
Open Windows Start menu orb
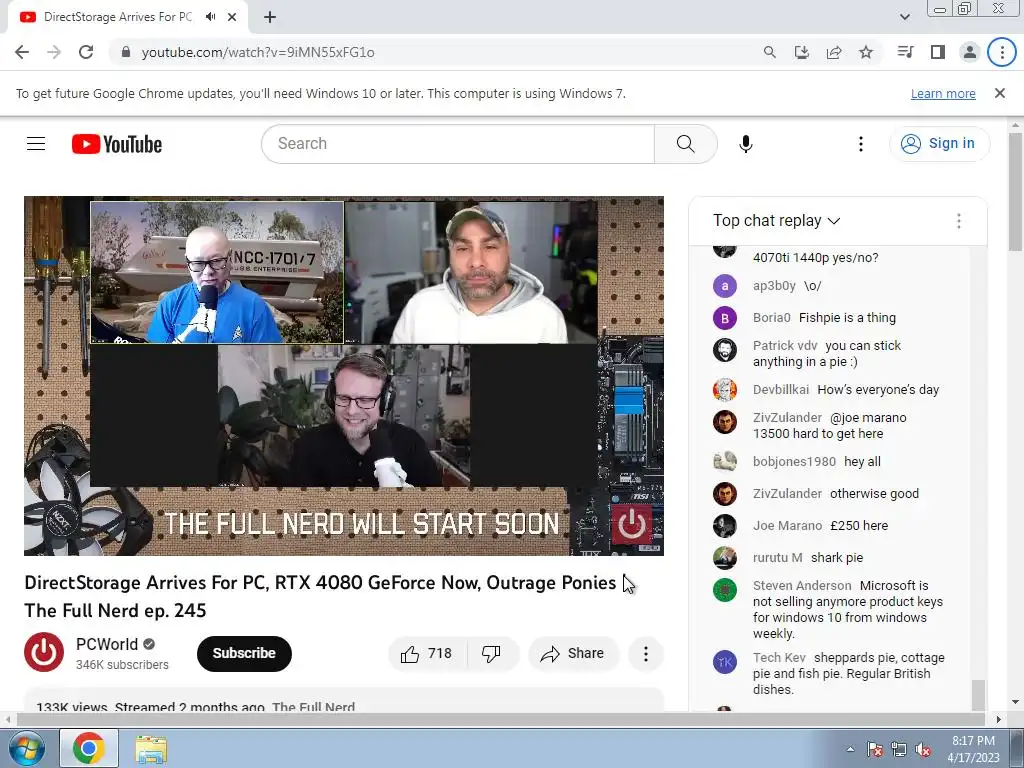[x=26, y=748]
